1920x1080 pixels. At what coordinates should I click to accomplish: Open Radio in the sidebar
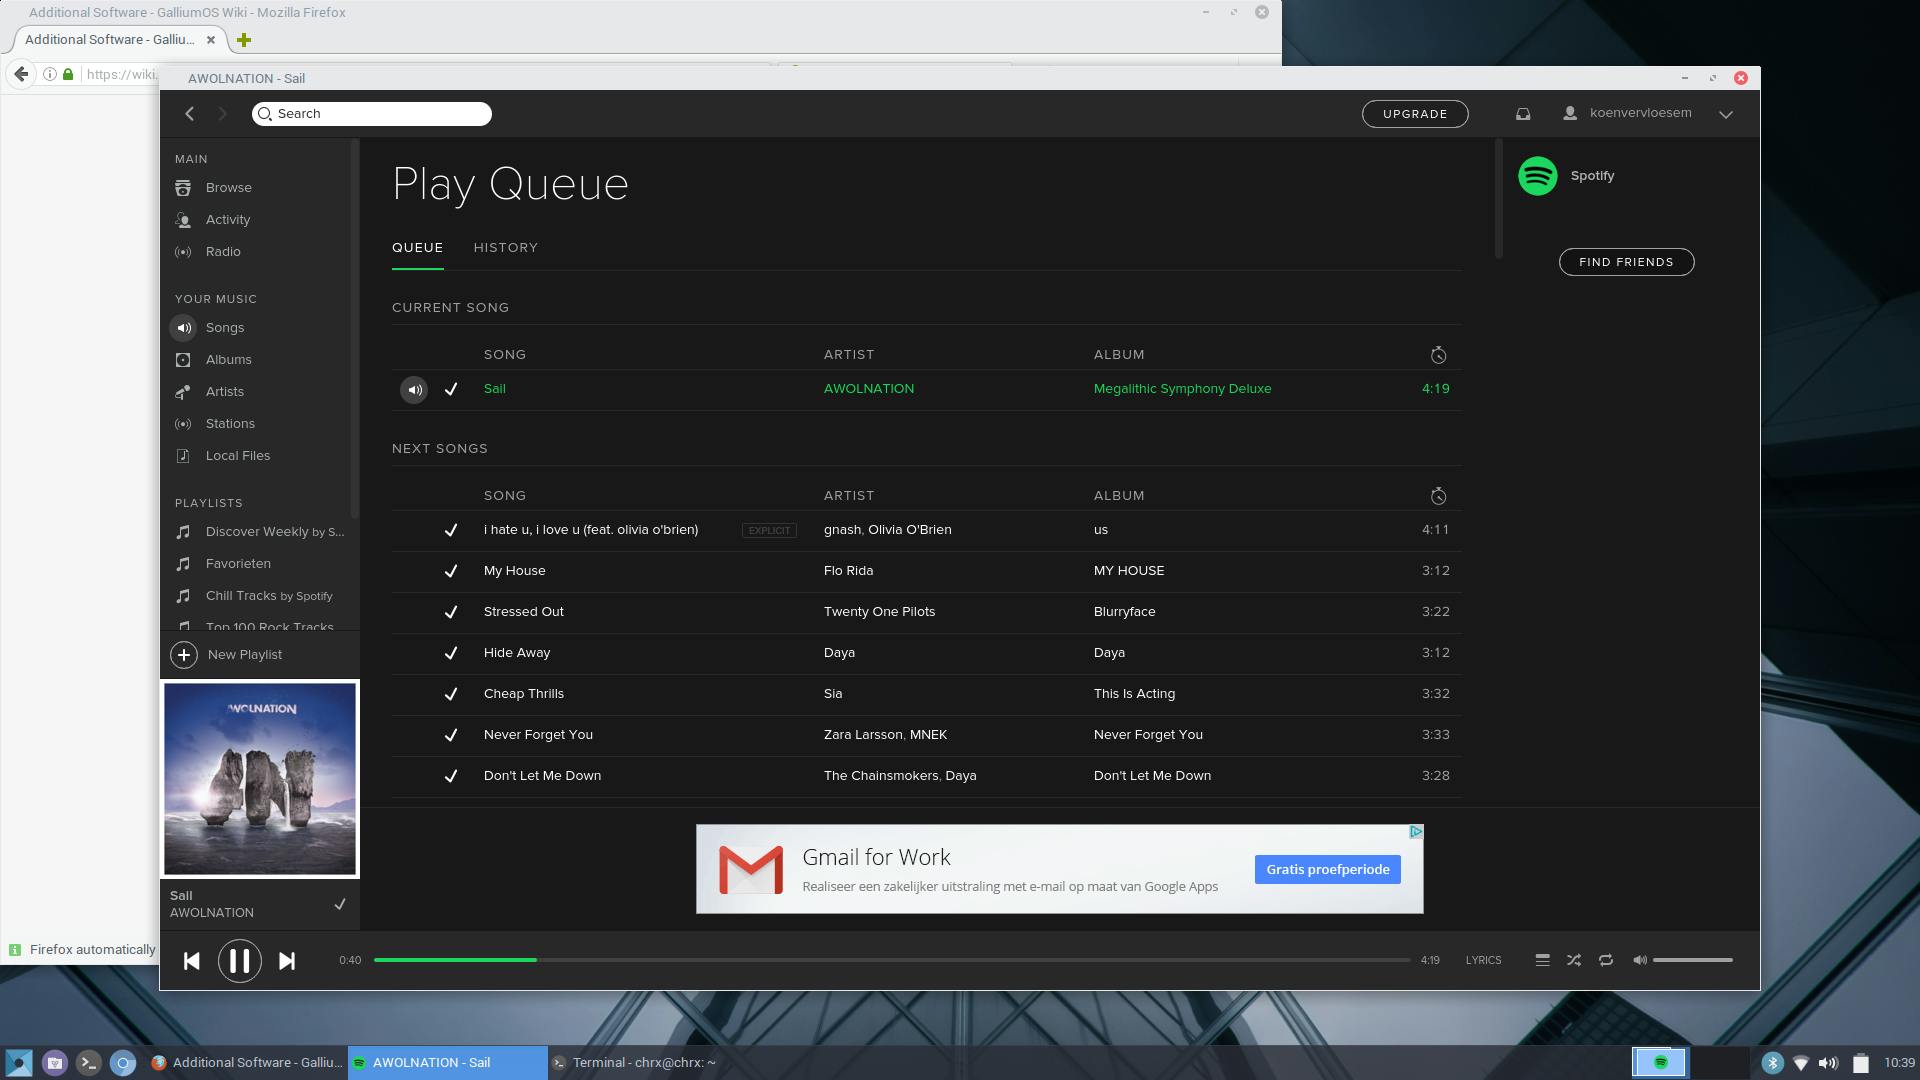click(x=223, y=252)
